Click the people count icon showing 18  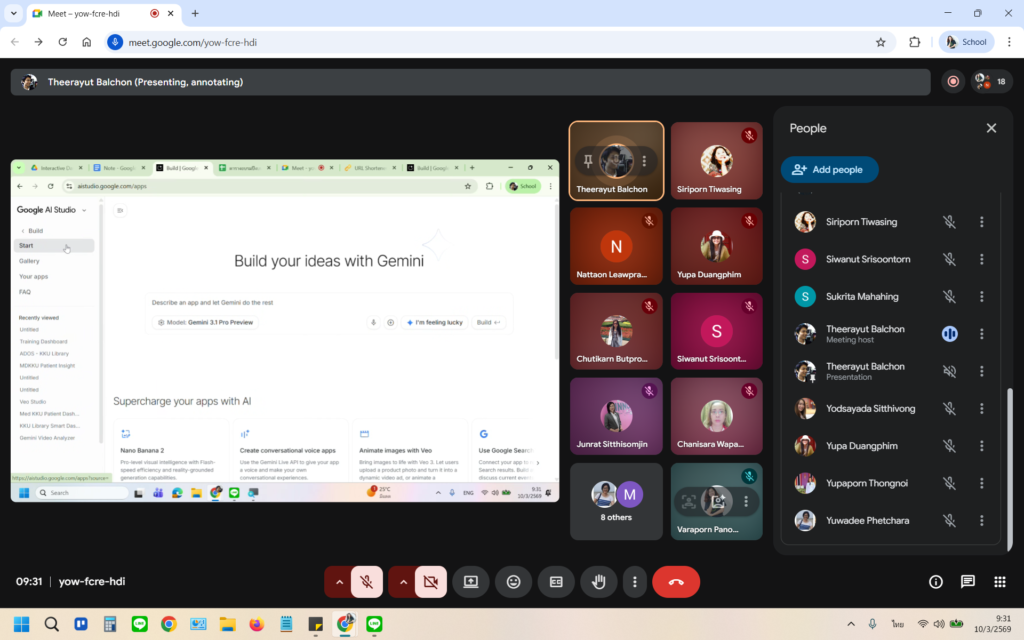tap(991, 82)
